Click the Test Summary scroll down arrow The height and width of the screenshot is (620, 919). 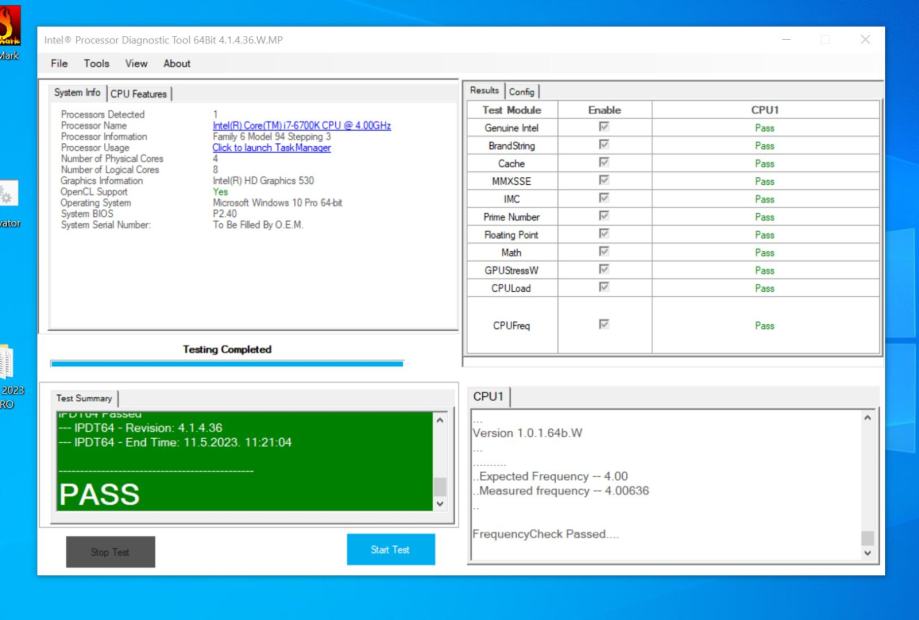440,503
